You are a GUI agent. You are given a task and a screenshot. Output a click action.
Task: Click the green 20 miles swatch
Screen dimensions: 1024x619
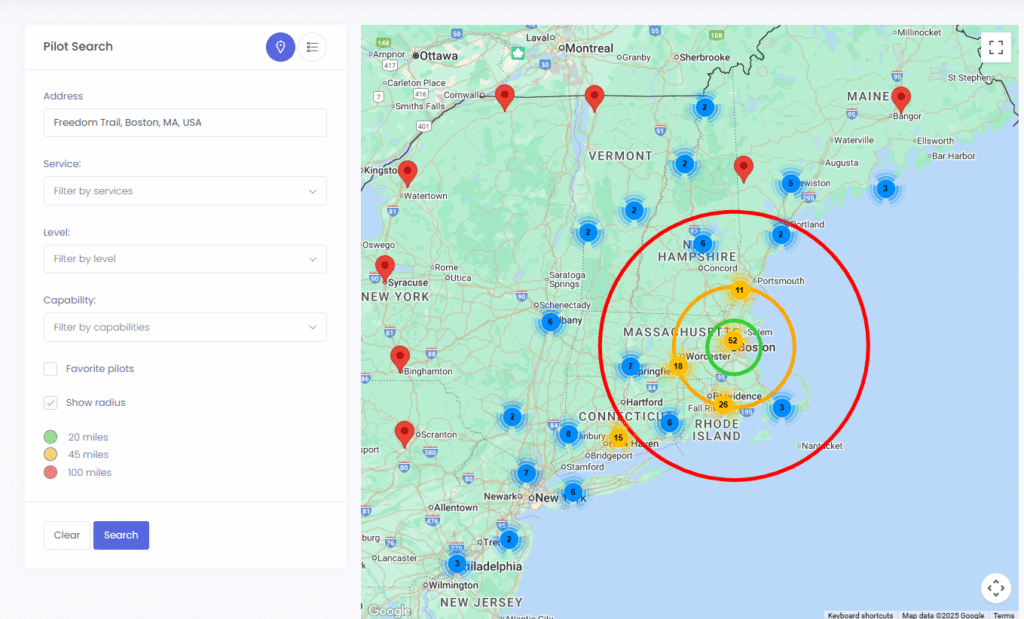[51, 437]
